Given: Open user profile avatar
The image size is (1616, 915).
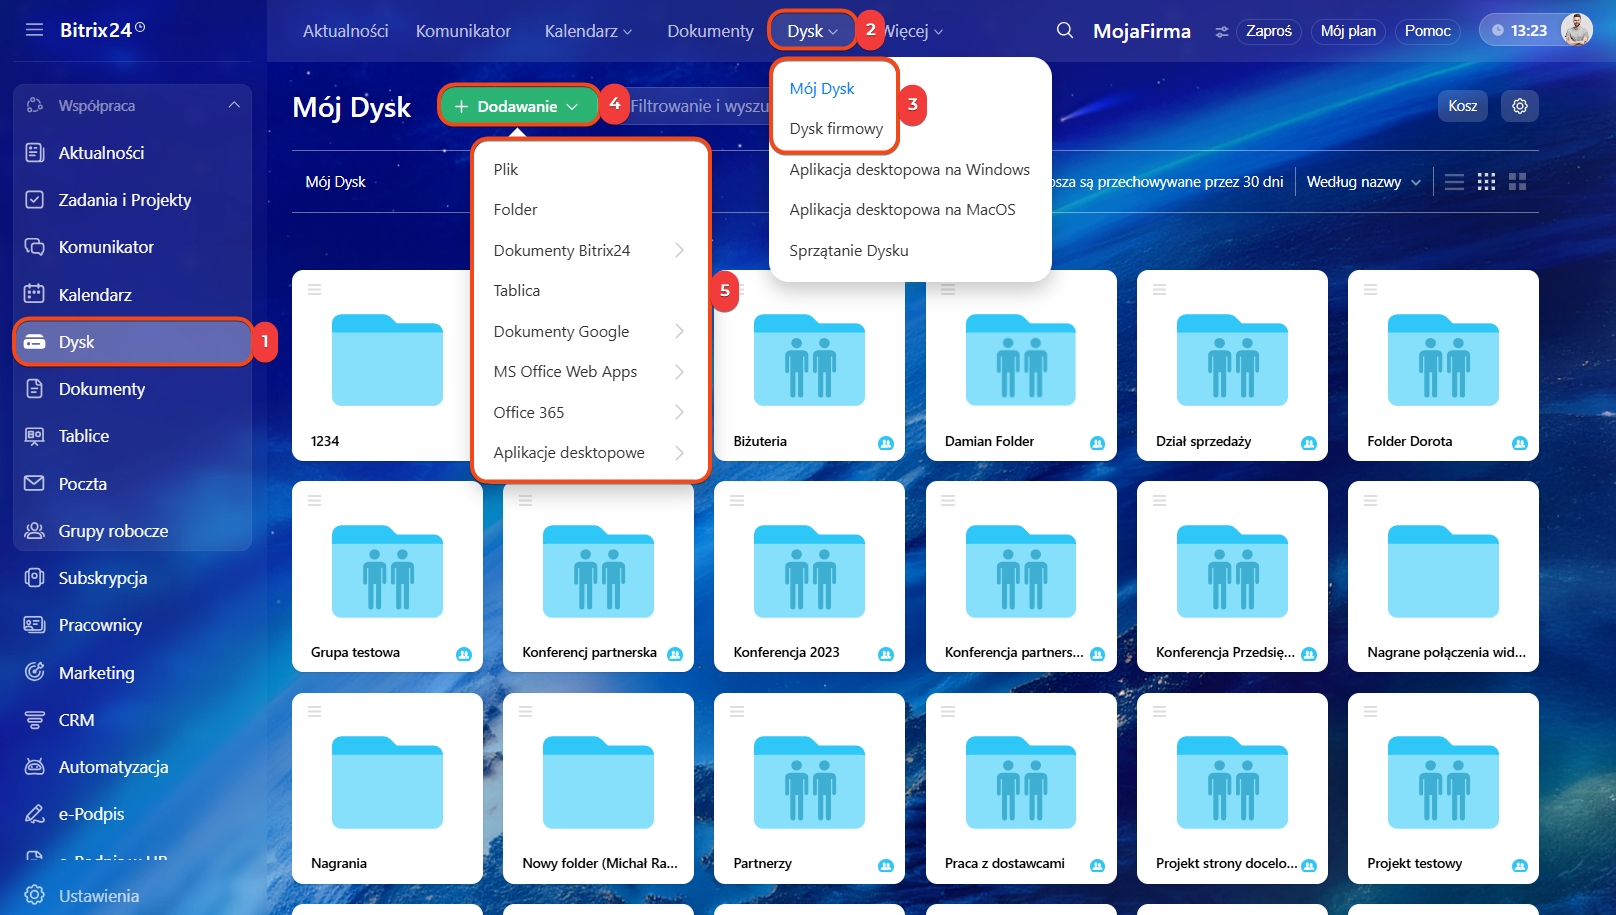Looking at the screenshot, I should [x=1576, y=30].
